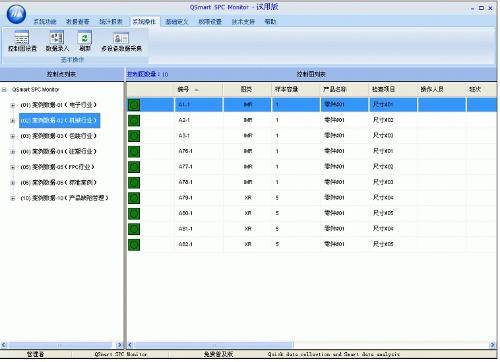Switch to the 数据查看 ribbon tab

(x=77, y=22)
